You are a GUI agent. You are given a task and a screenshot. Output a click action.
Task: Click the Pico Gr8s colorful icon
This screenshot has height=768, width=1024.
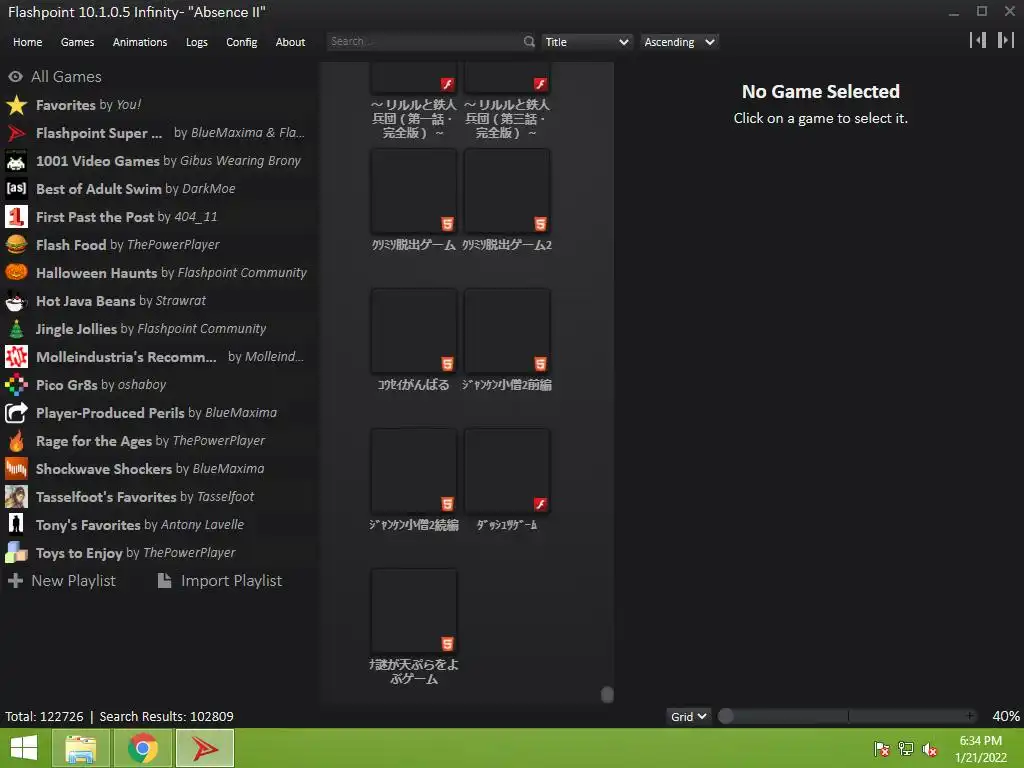pos(16,385)
